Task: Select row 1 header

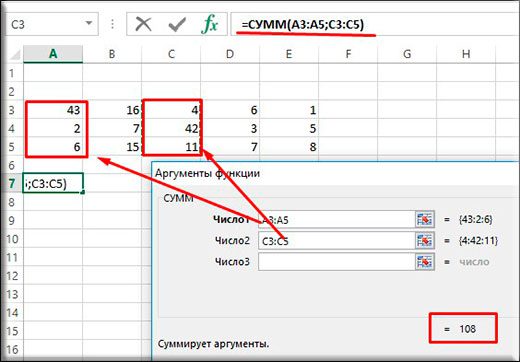Action: pyautogui.click(x=12, y=73)
